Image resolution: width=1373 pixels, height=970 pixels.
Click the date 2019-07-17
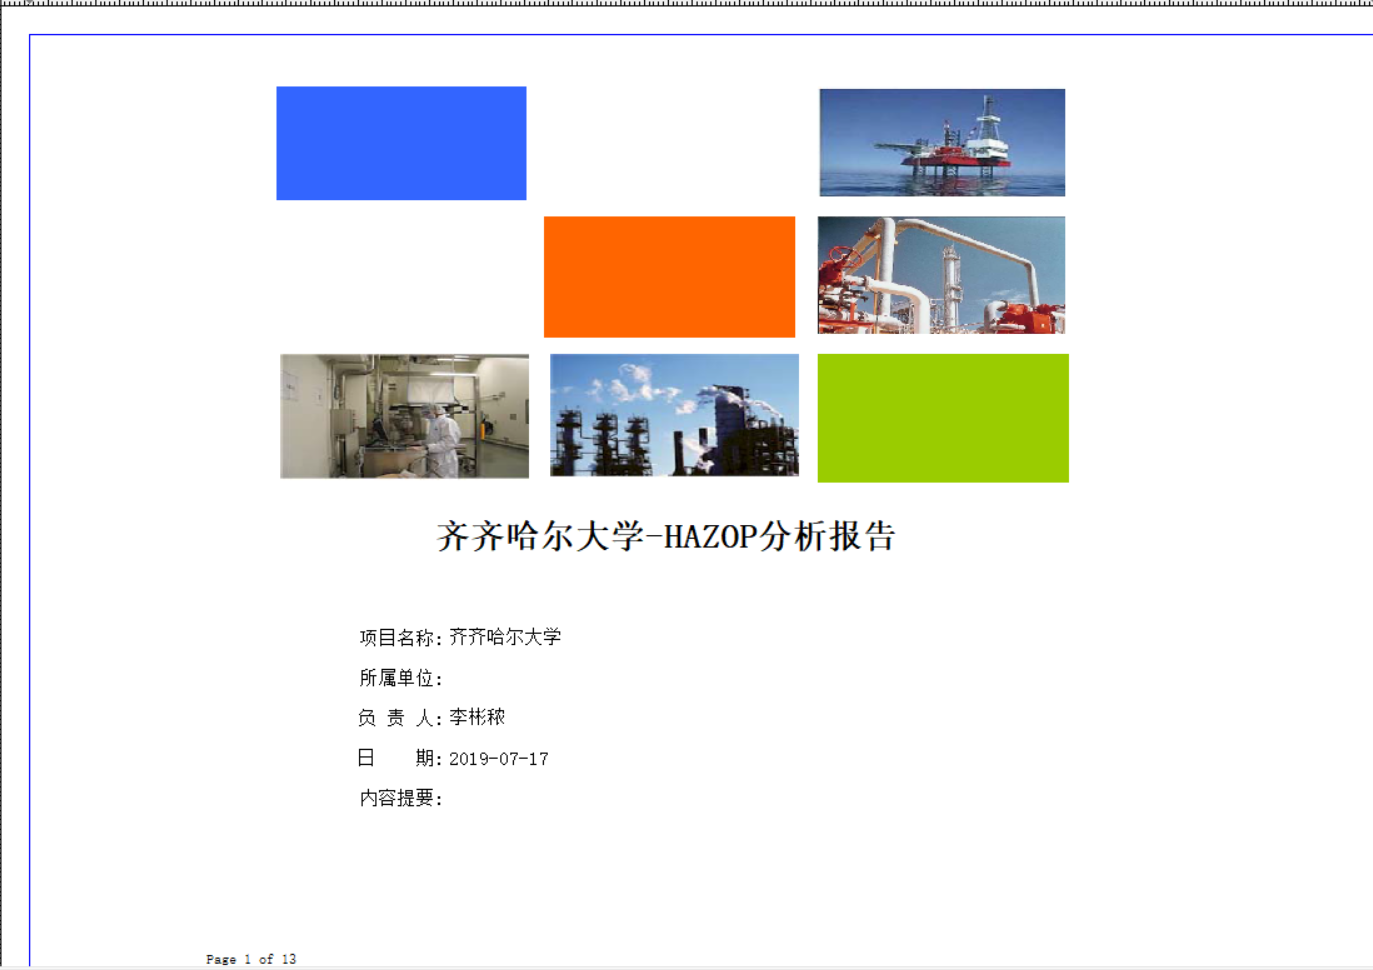pyautogui.click(x=499, y=759)
